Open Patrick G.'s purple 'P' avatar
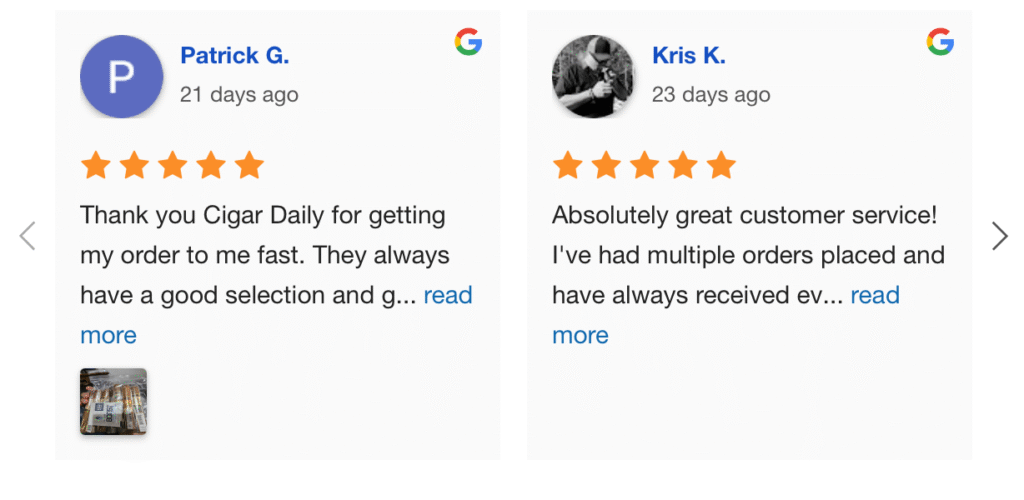Viewport: 1024px width, 500px height. pyautogui.click(x=121, y=77)
